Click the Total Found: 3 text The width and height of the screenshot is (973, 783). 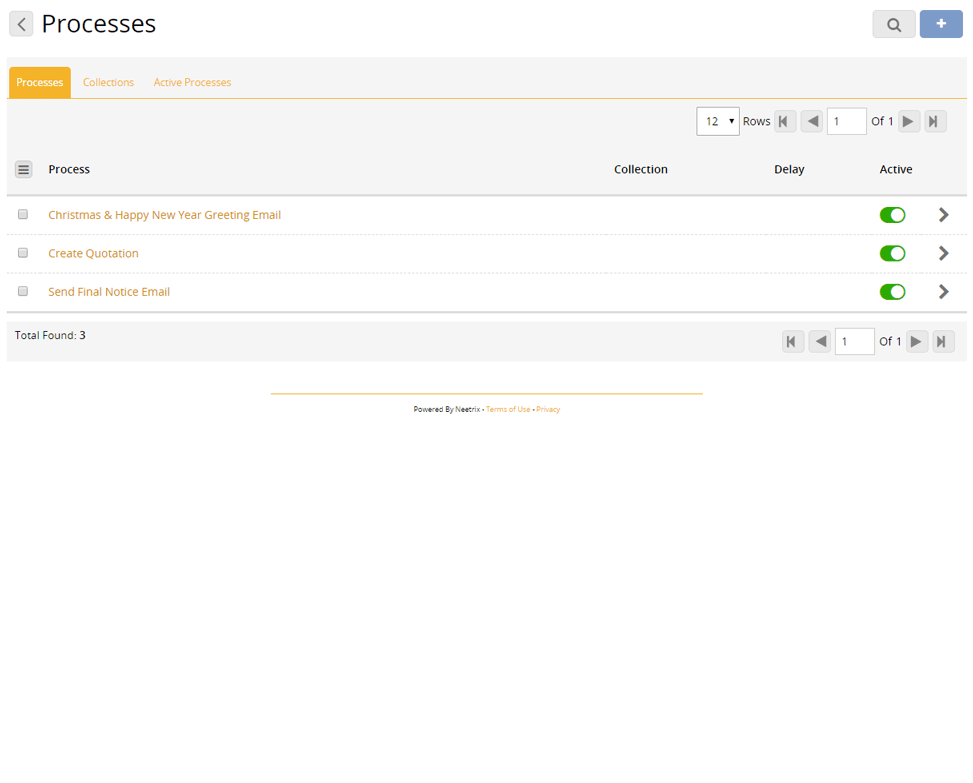click(50, 335)
